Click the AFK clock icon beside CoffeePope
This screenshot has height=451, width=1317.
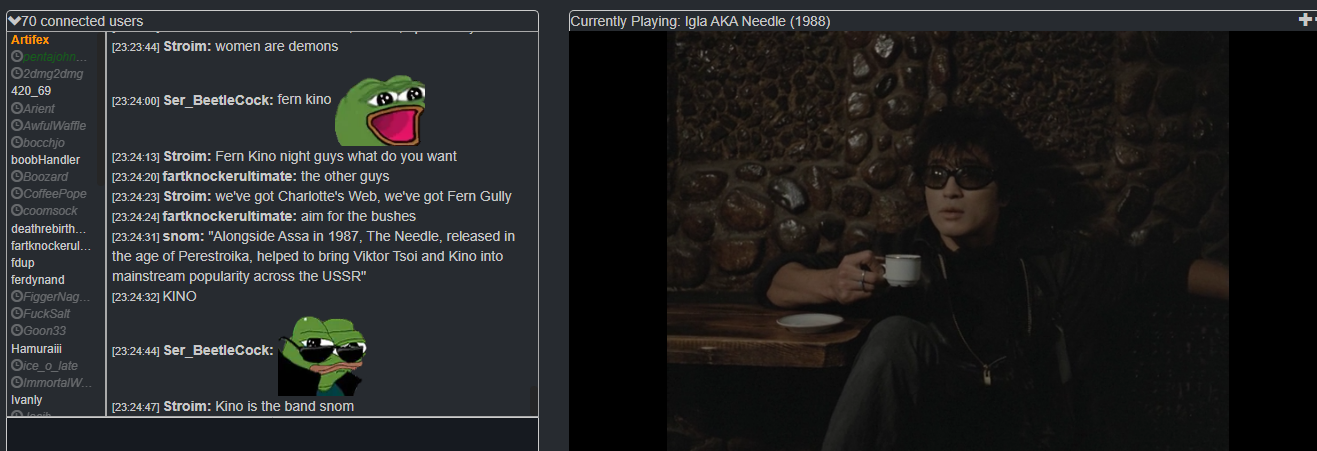(17, 193)
